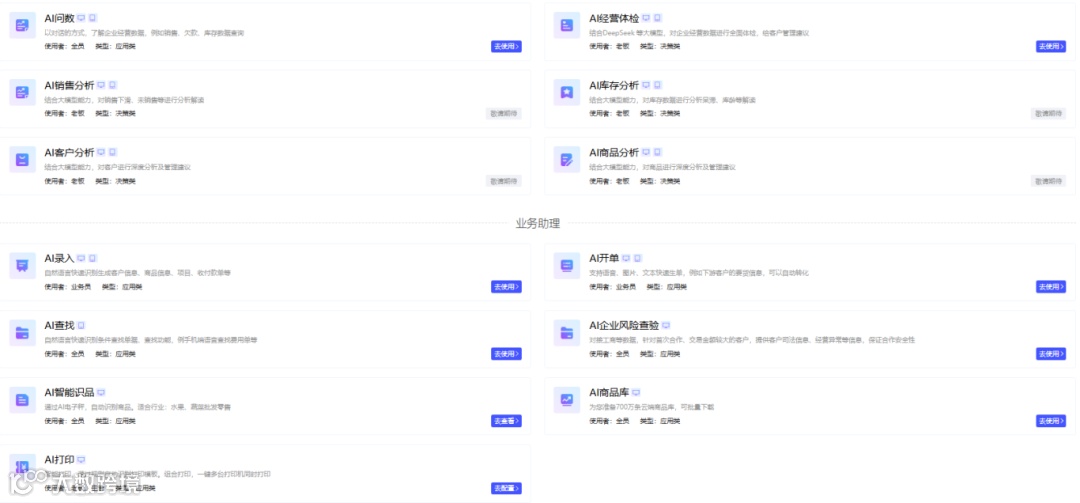The width and height of the screenshot is (1080, 503).
Task: Click the AI企业风险查验 description line
Action: 751,340
